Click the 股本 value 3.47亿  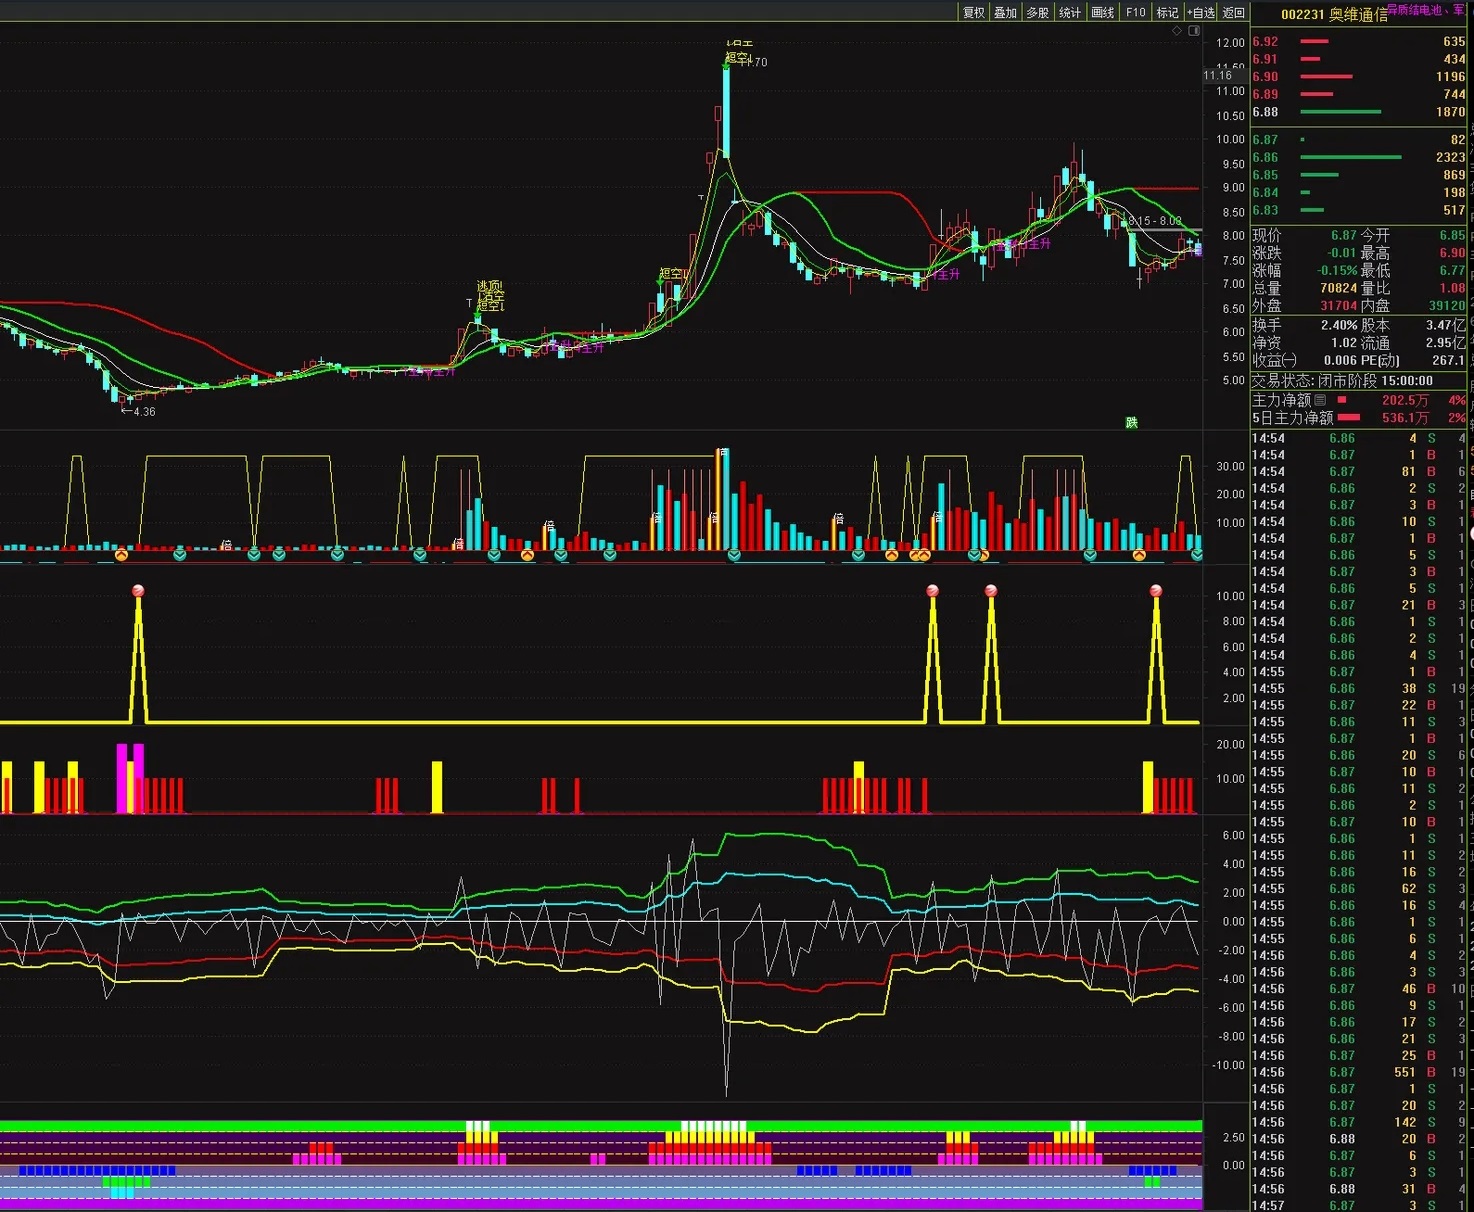pyautogui.click(x=1446, y=325)
